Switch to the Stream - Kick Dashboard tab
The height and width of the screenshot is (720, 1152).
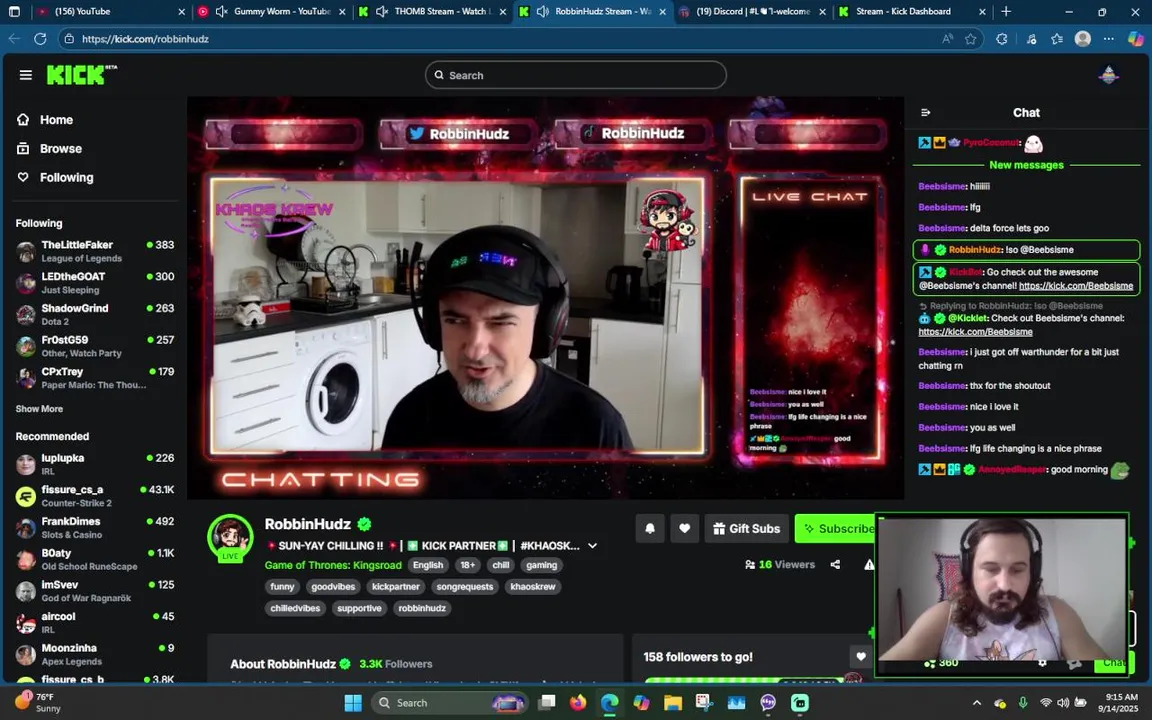click(x=913, y=12)
